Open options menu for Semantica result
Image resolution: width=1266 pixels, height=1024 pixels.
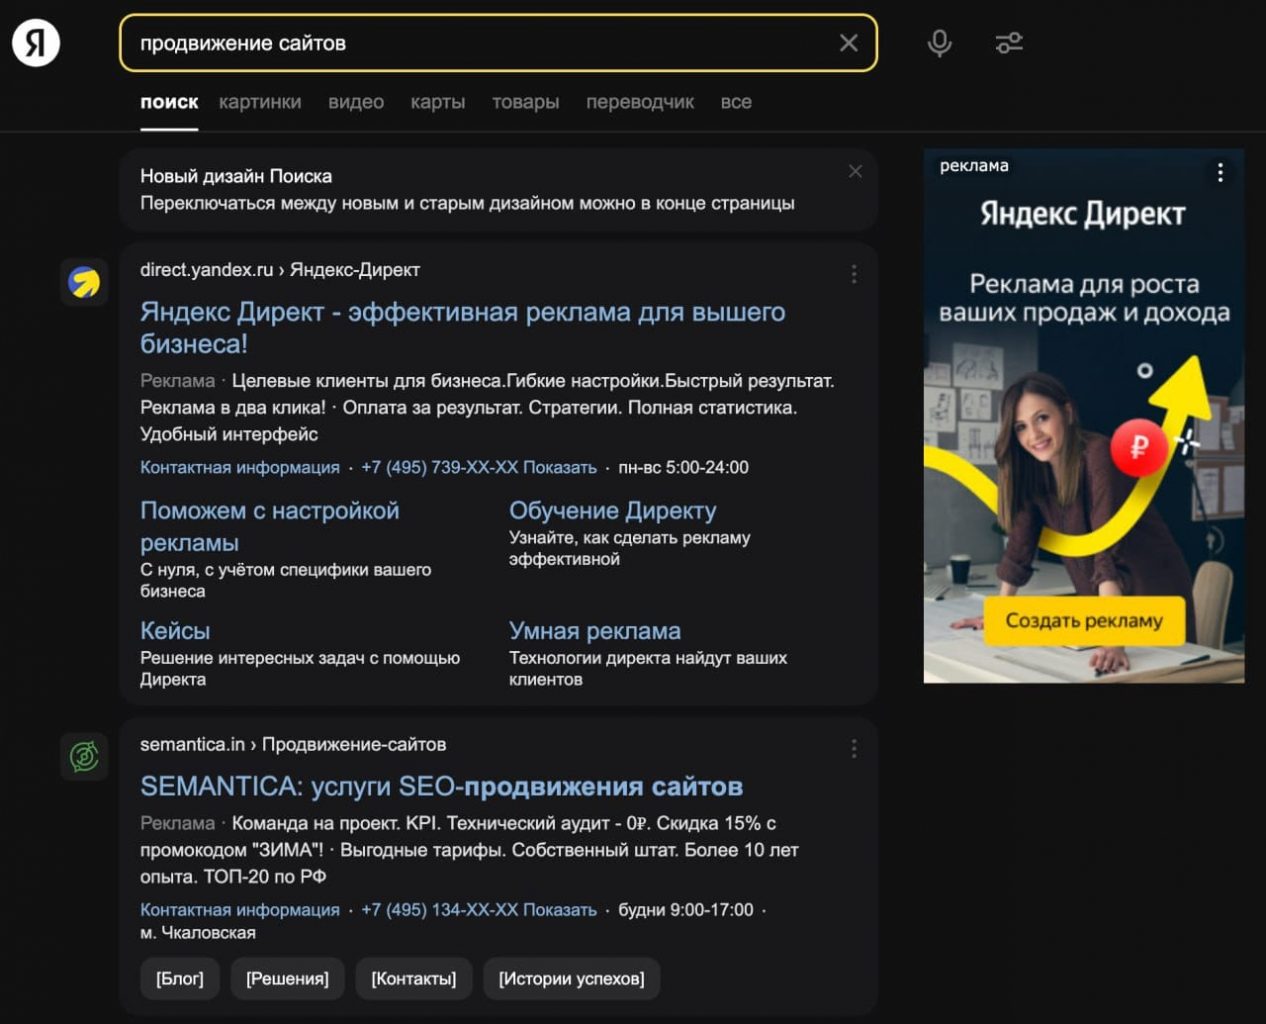tap(854, 749)
